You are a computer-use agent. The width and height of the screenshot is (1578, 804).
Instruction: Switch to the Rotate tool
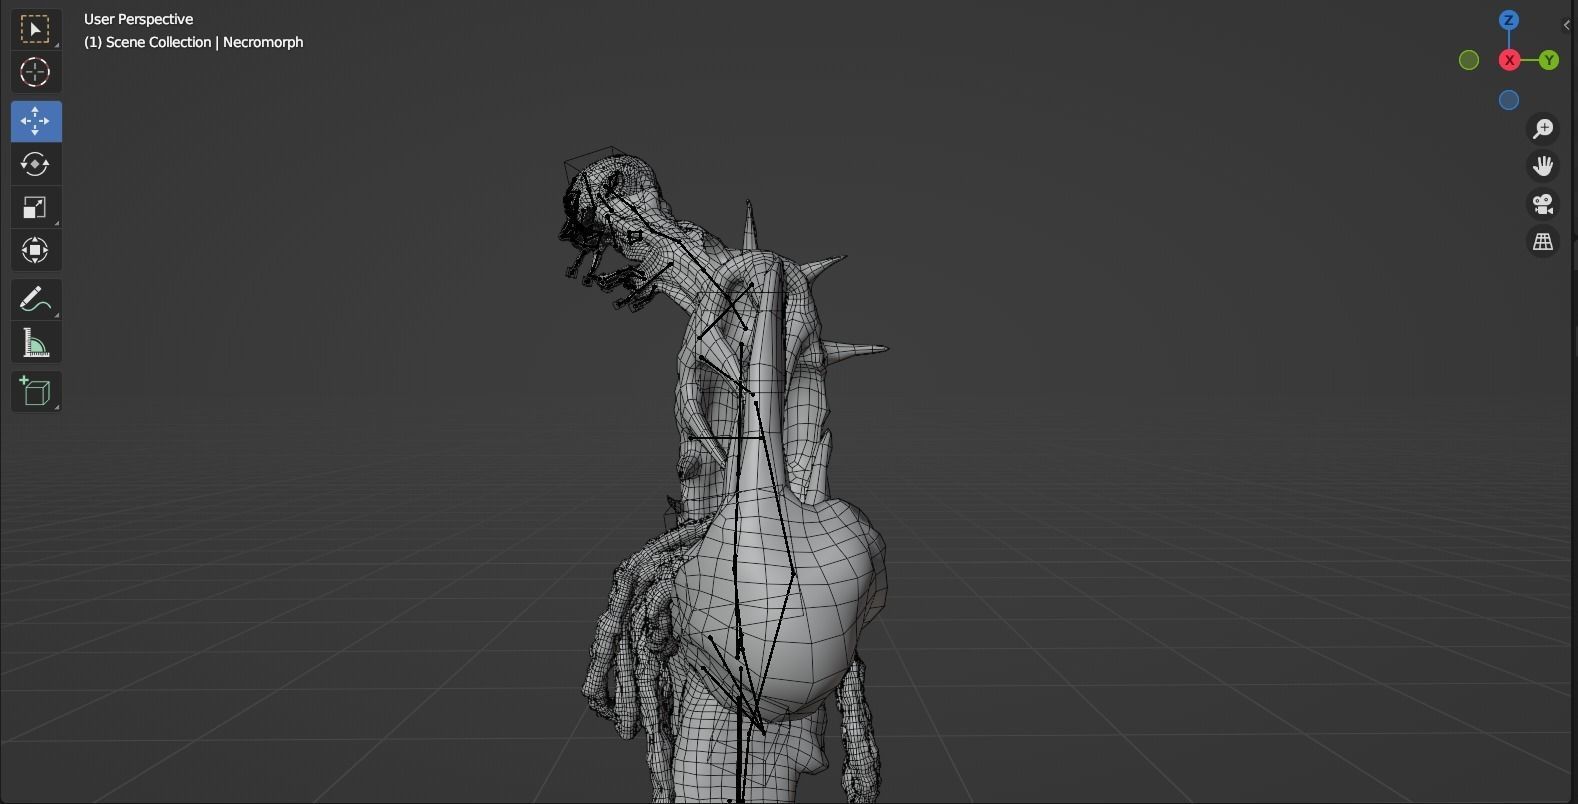[35, 164]
